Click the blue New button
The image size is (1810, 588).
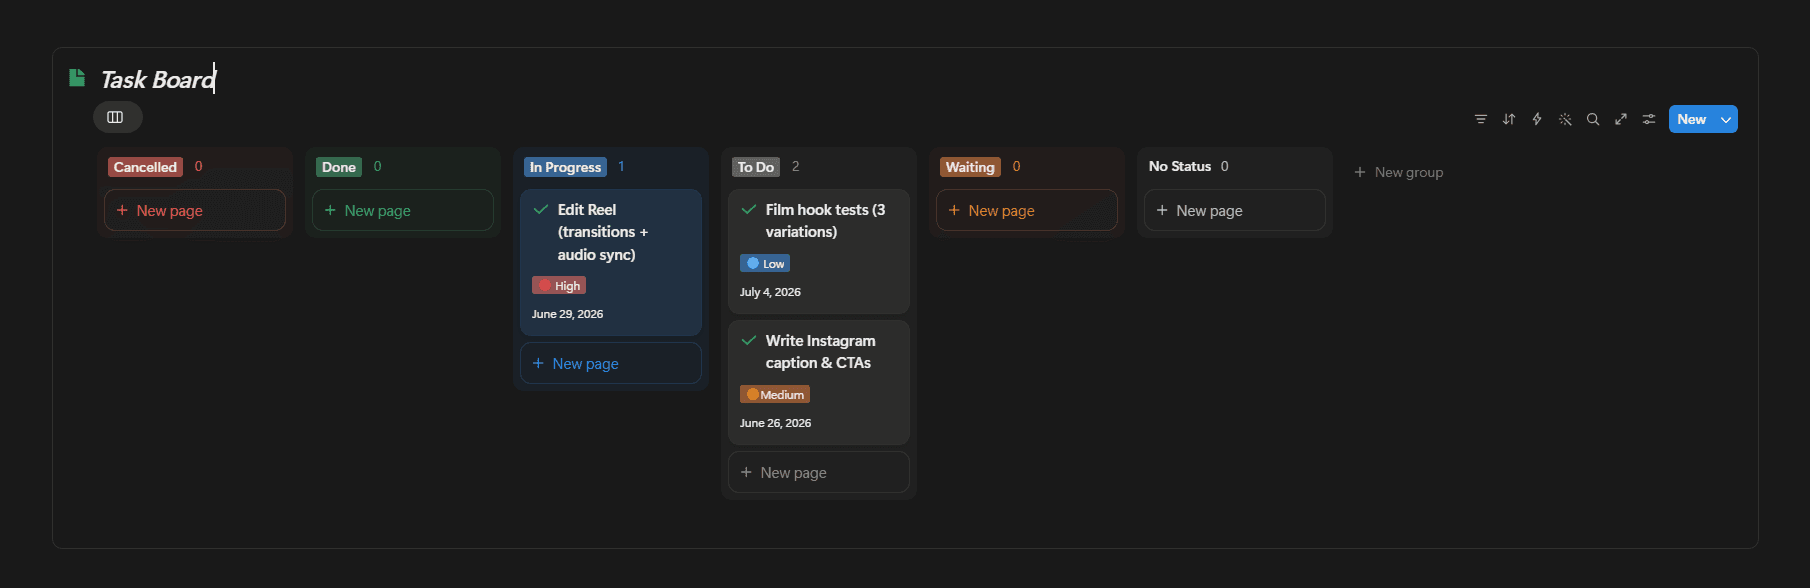pos(1692,119)
